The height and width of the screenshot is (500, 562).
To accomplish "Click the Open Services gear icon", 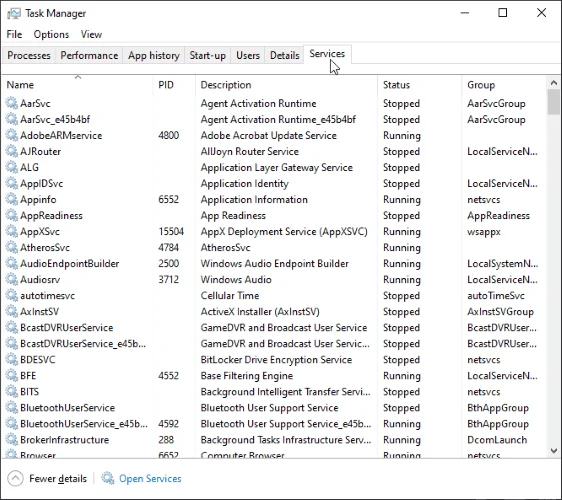I will [107, 478].
